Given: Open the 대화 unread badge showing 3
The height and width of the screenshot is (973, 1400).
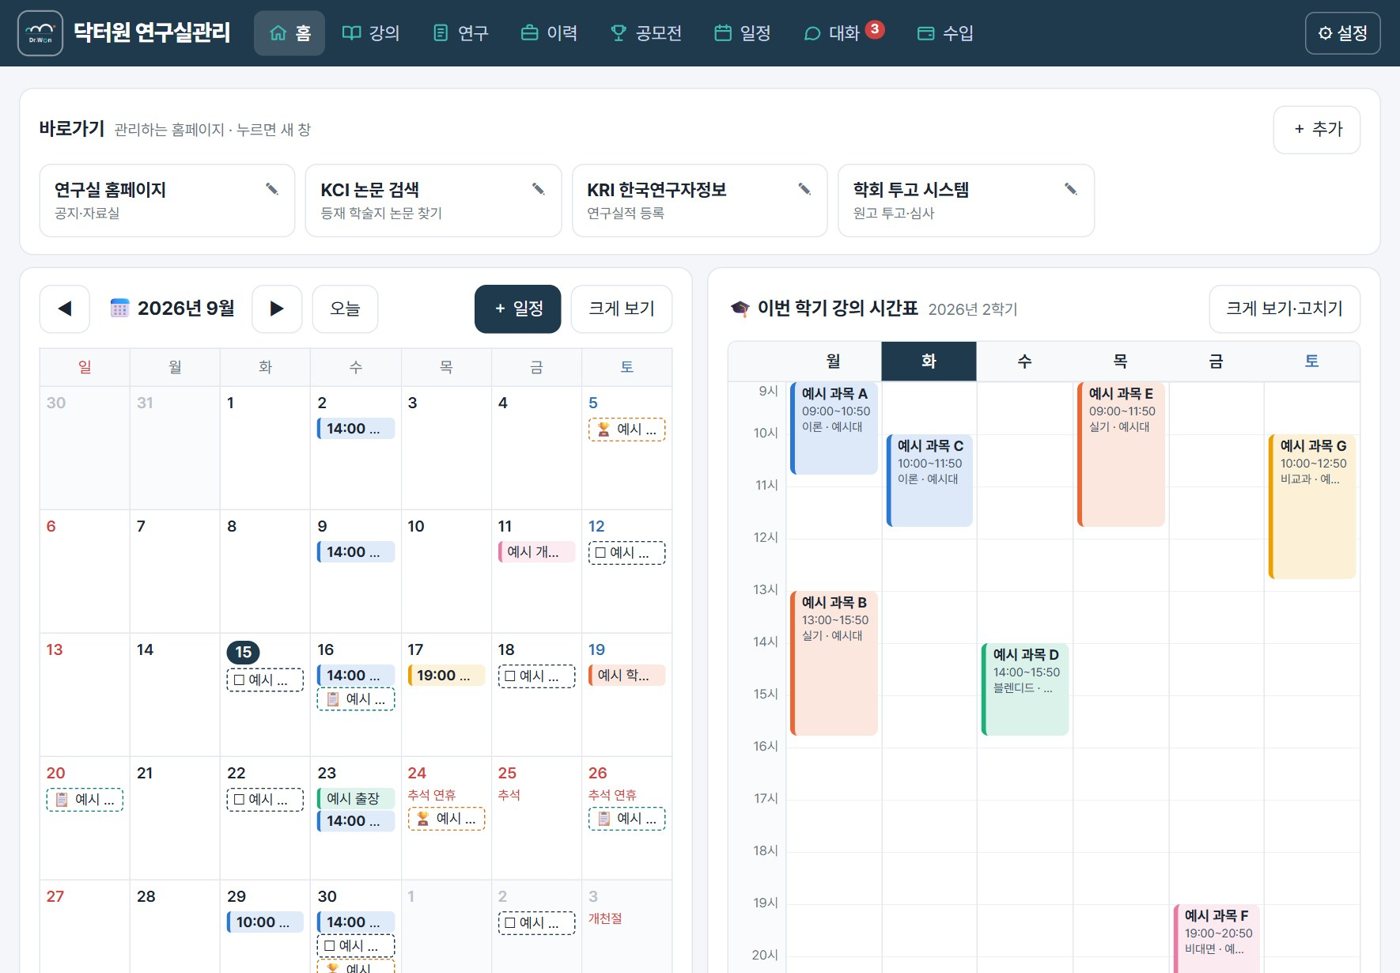Looking at the screenshot, I should coord(875,29).
